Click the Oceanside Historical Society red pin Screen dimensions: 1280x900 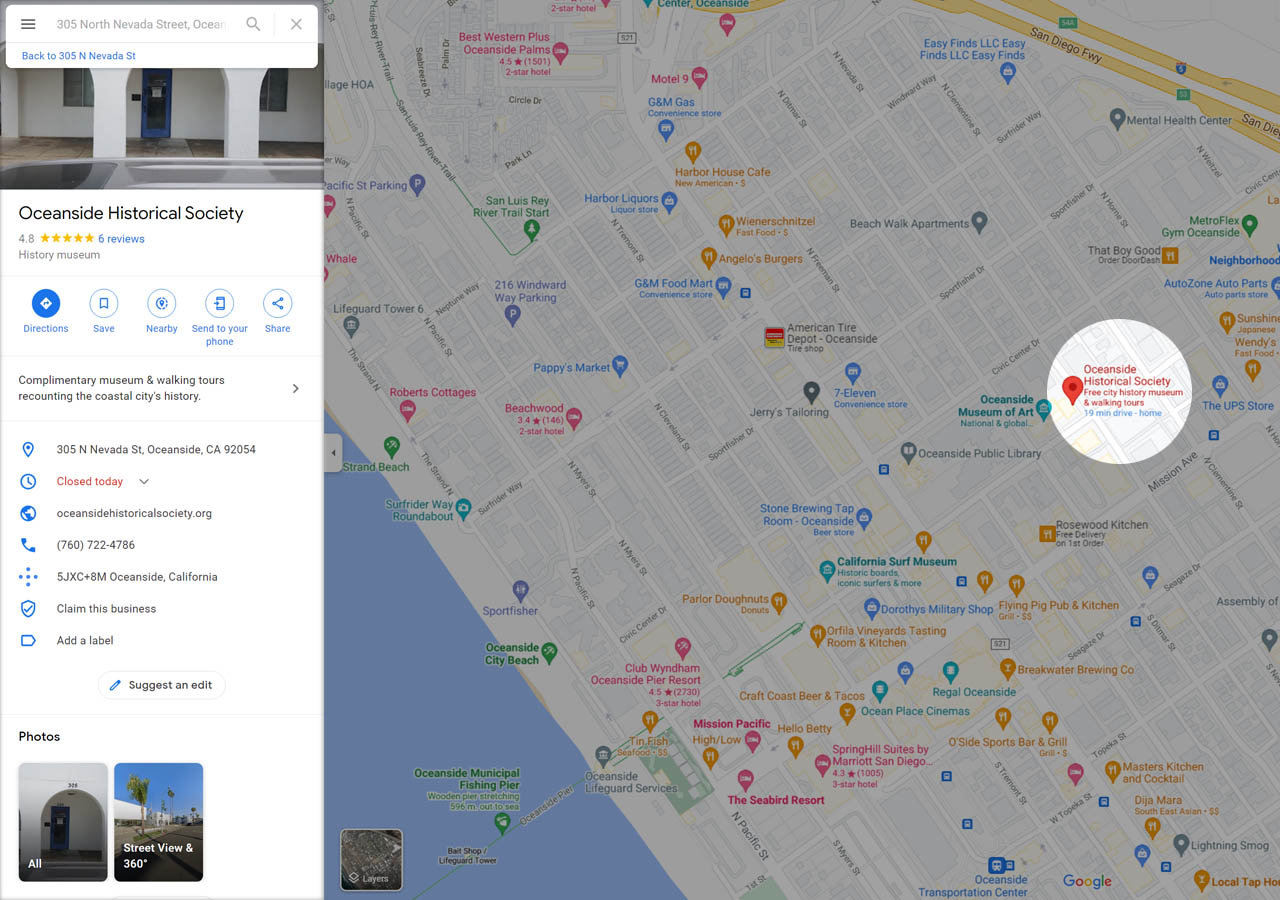[x=1072, y=390]
